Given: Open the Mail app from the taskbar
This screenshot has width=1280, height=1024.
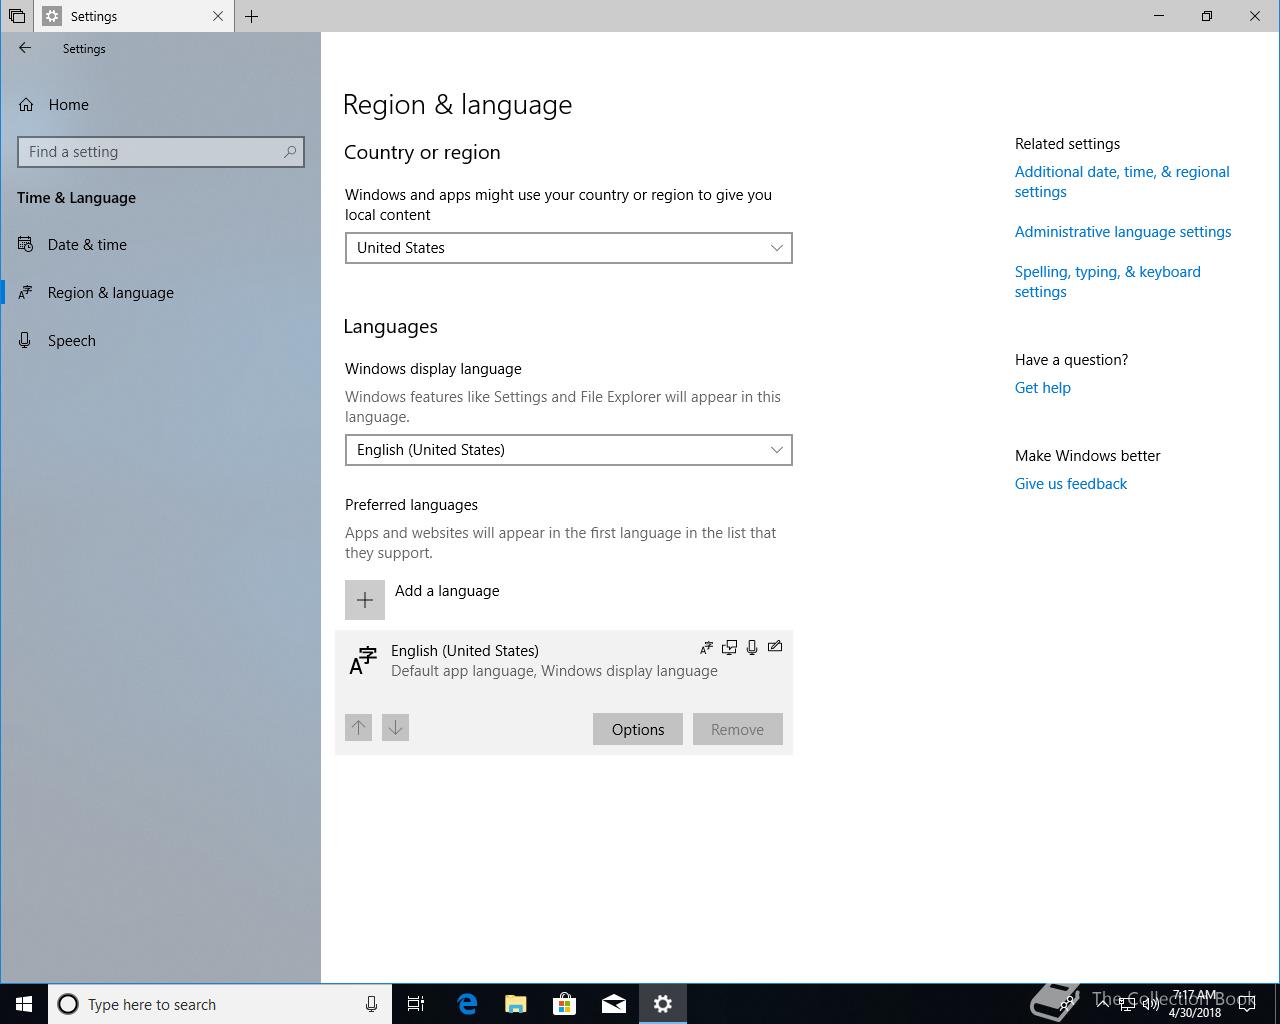Looking at the screenshot, I should (x=614, y=1004).
